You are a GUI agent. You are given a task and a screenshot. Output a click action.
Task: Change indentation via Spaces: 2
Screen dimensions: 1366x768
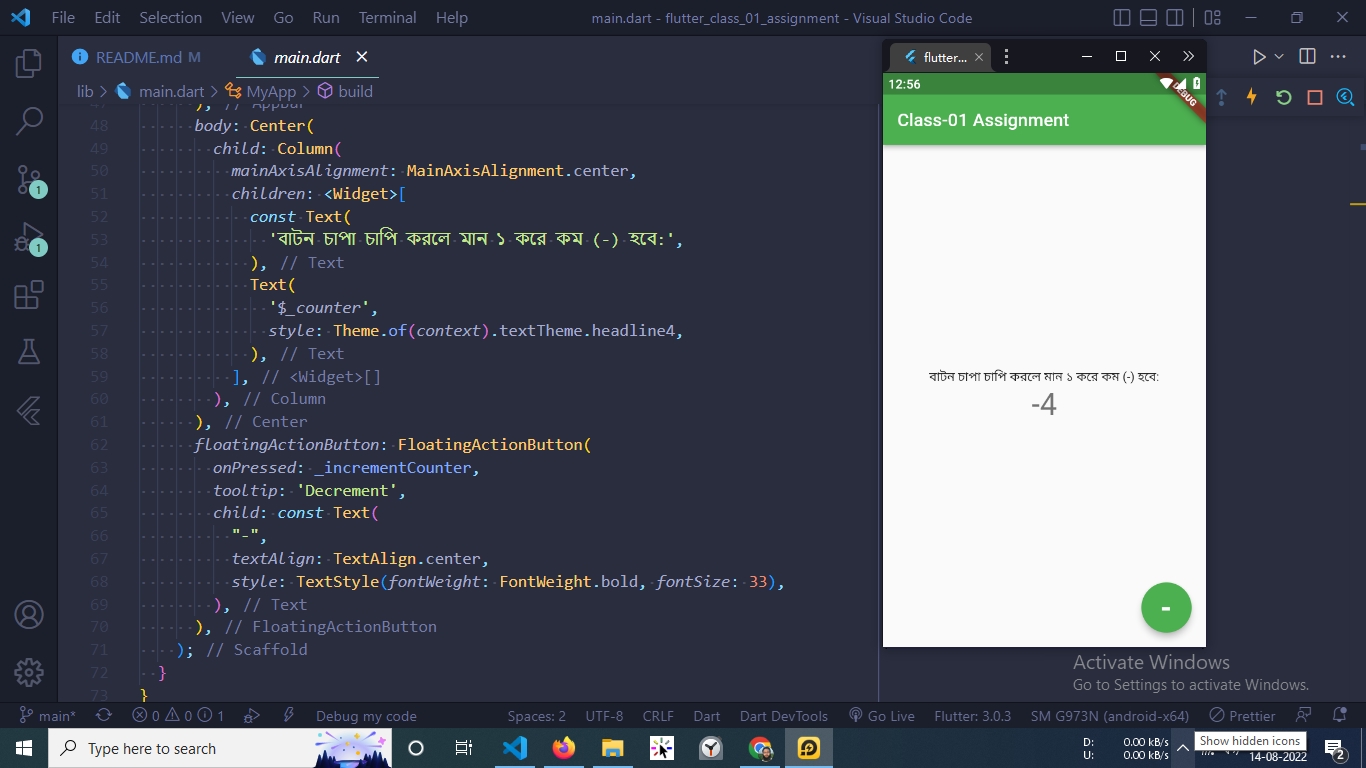[536, 716]
